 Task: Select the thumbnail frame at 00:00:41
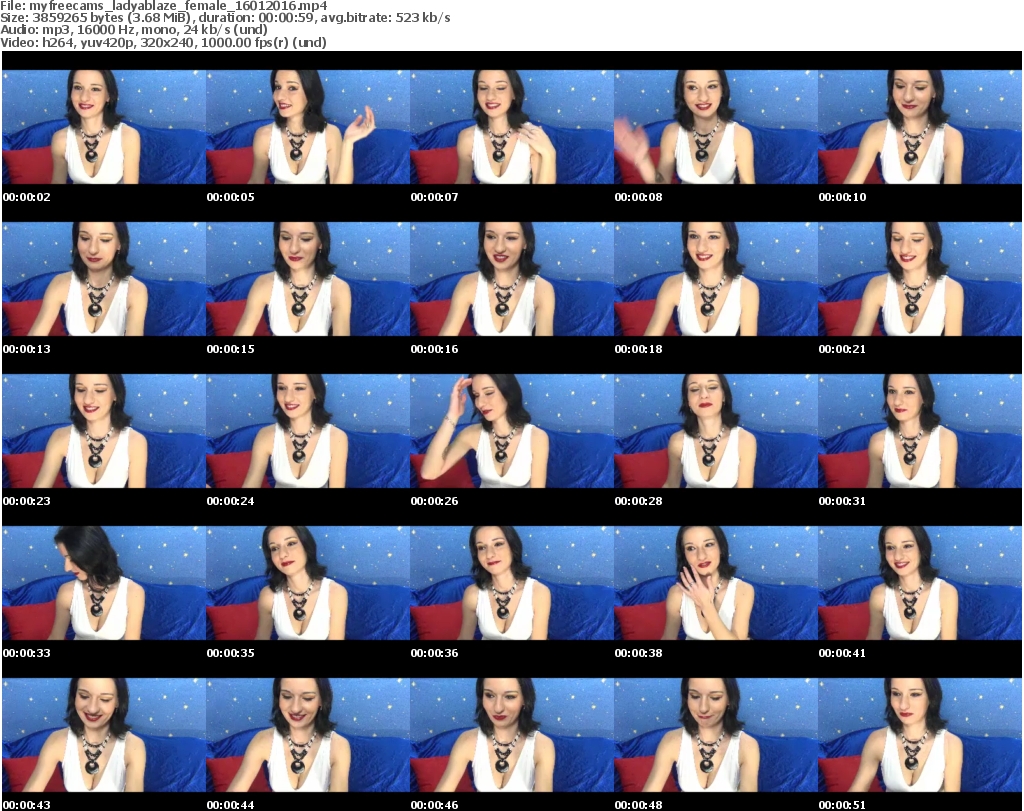click(920, 583)
